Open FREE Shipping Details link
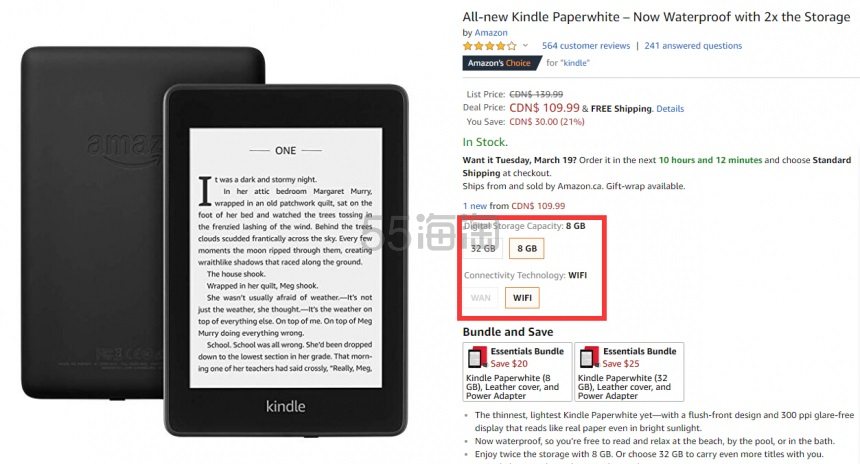This screenshot has height=464, width=860. 670,109
